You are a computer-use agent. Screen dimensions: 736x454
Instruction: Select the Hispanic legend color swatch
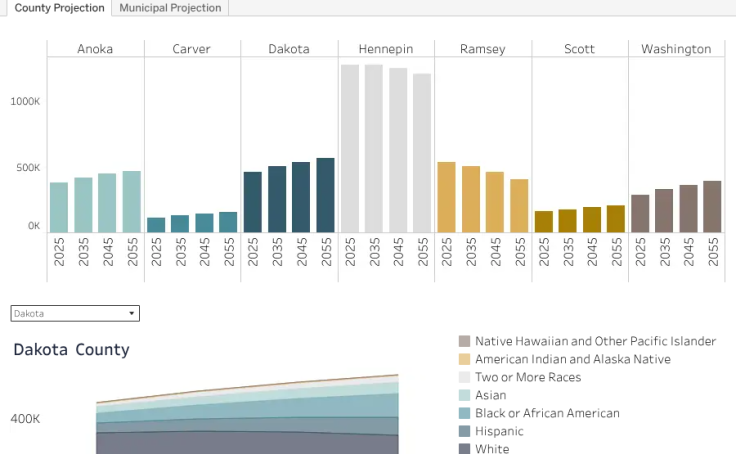point(464,431)
